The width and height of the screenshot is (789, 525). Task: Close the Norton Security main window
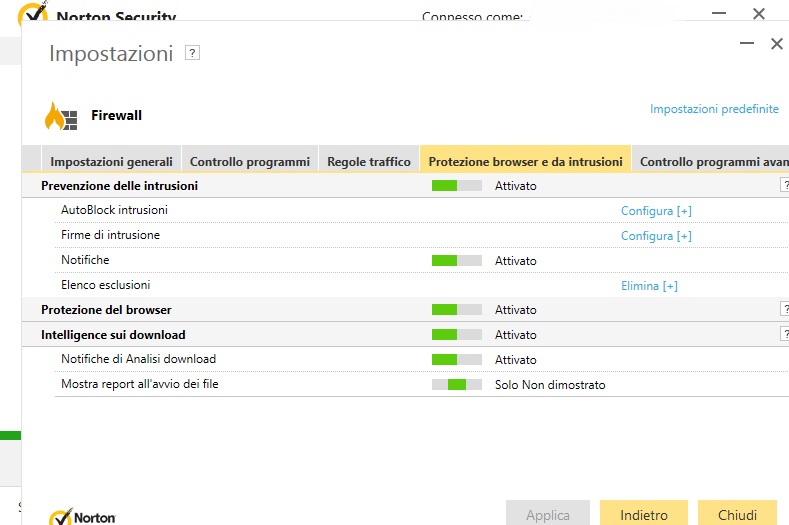(x=759, y=14)
